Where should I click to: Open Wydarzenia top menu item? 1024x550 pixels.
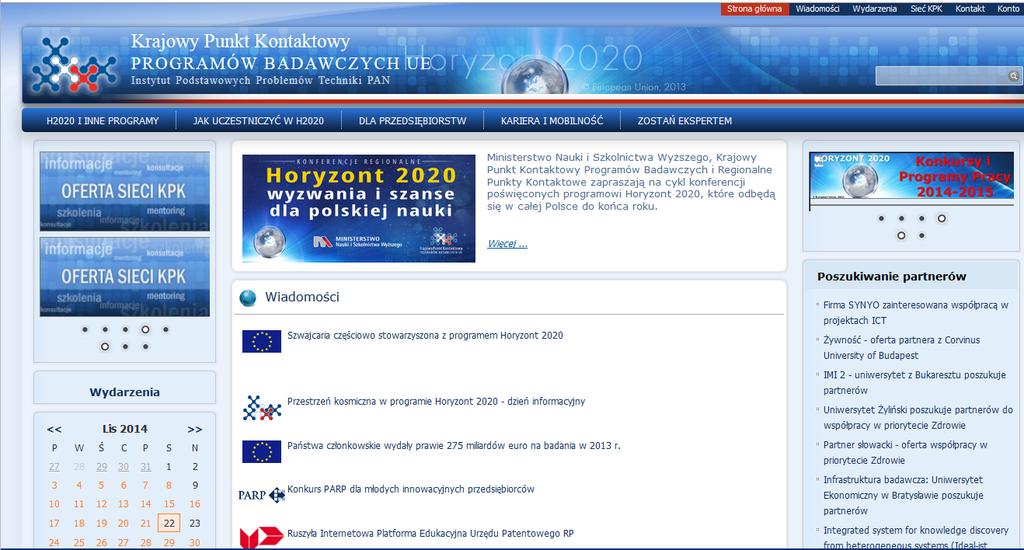(x=874, y=8)
